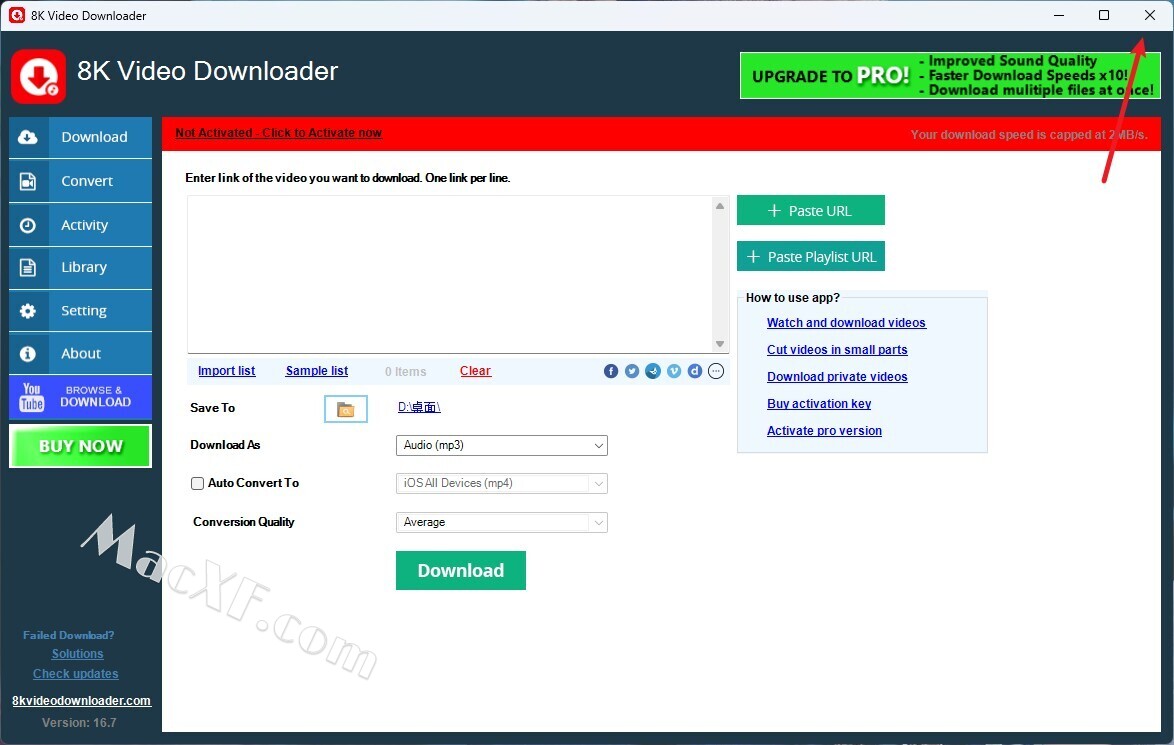This screenshot has height=745, width=1174.
Task: Open the Import list link
Action: coord(227,371)
